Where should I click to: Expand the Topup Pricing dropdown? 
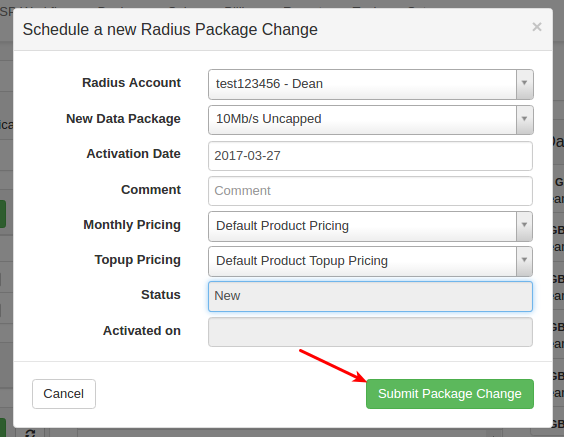coord(370,261)
